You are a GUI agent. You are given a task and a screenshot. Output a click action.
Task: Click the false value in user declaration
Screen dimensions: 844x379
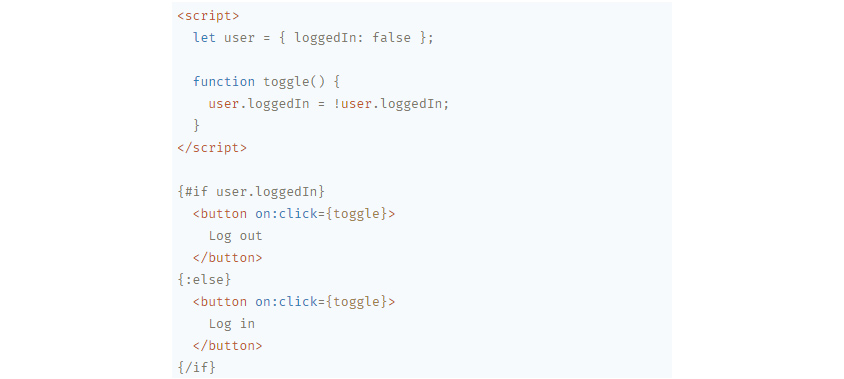(391, 38)
